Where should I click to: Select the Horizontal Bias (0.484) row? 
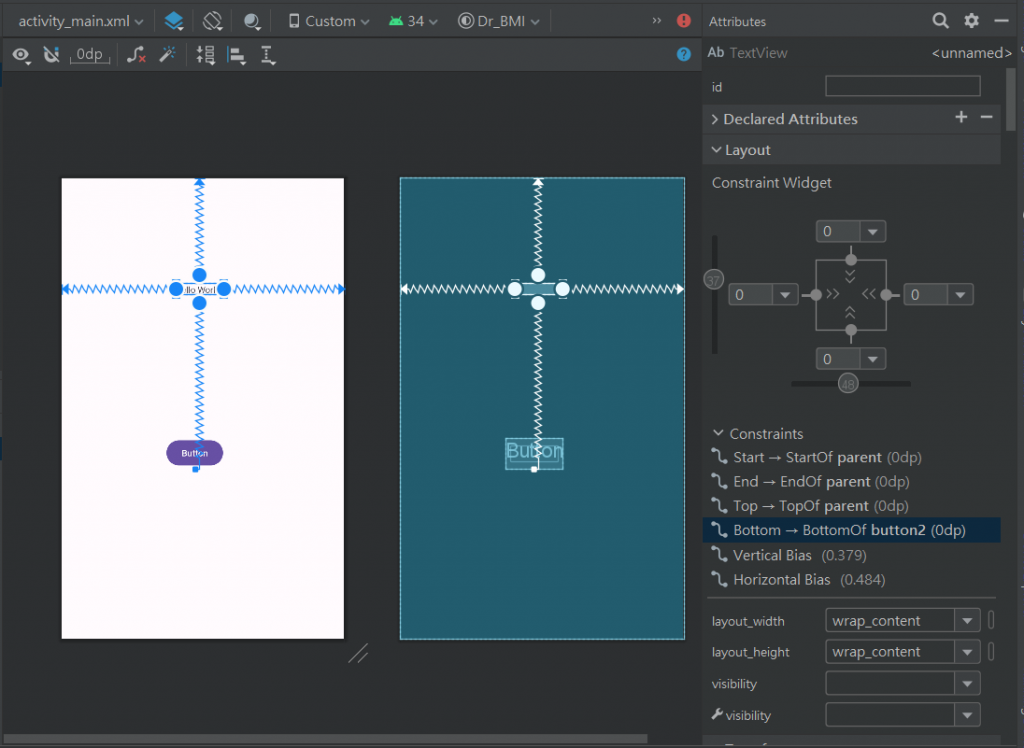tap(852, 579)
